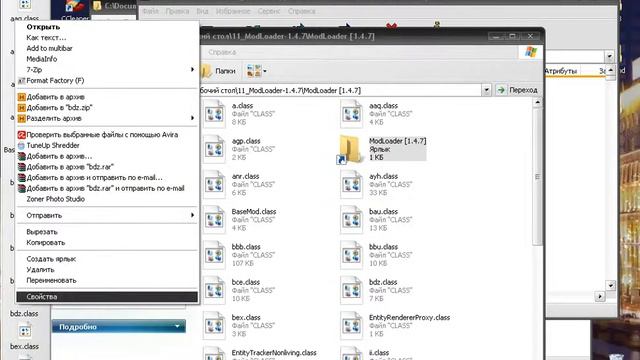Click the Explorer file list scroll up arrow
Image resolution: width=640 pixels, height=360 pixels.
click(x=538, y=102)
